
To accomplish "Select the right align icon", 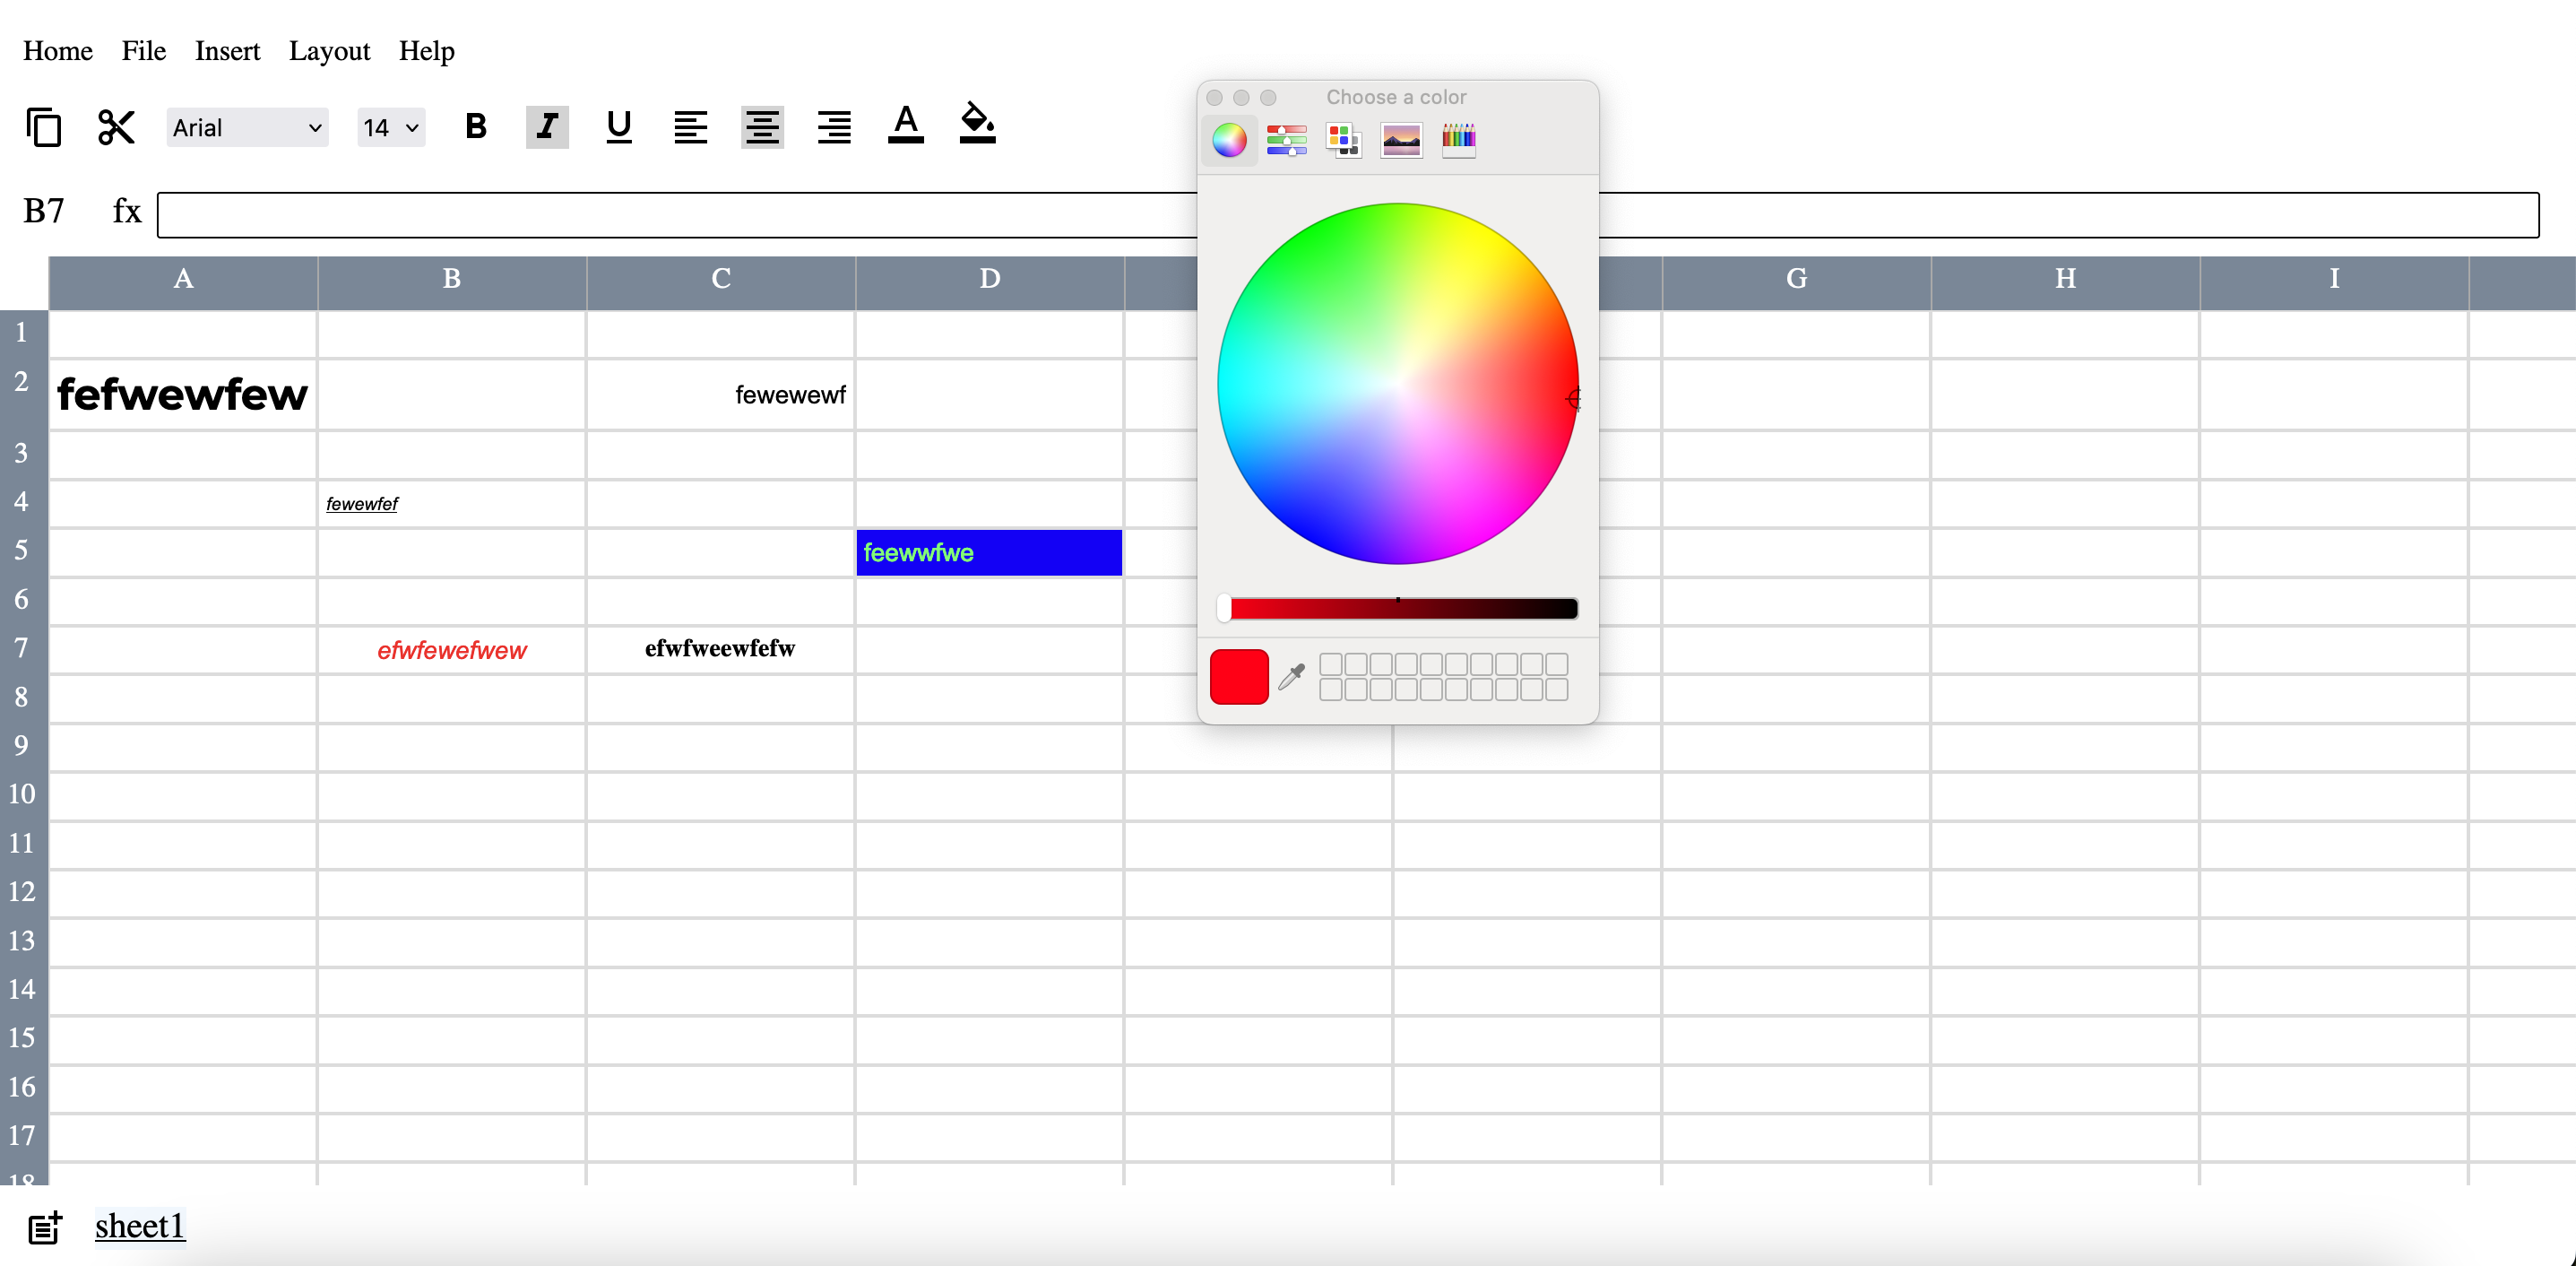I will pos(834,127).
